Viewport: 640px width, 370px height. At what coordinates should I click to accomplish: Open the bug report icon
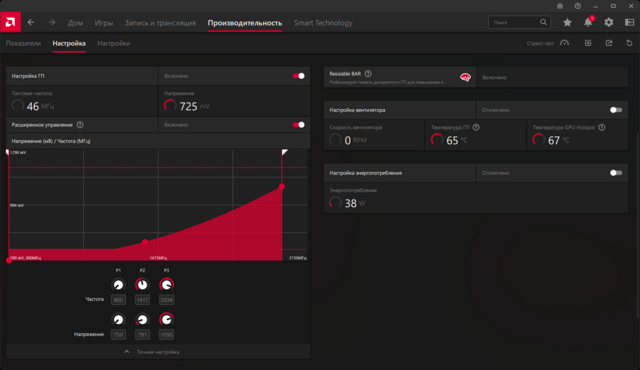pyautogui.click(x=560, y=6)
